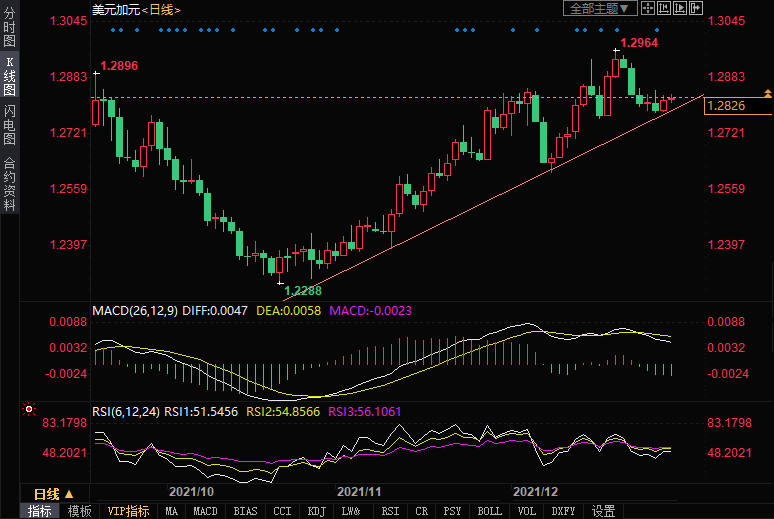Open the 全部主题 dropdown
The width and height of the screenshot is (774, 519).
click(x=600, y=8)
